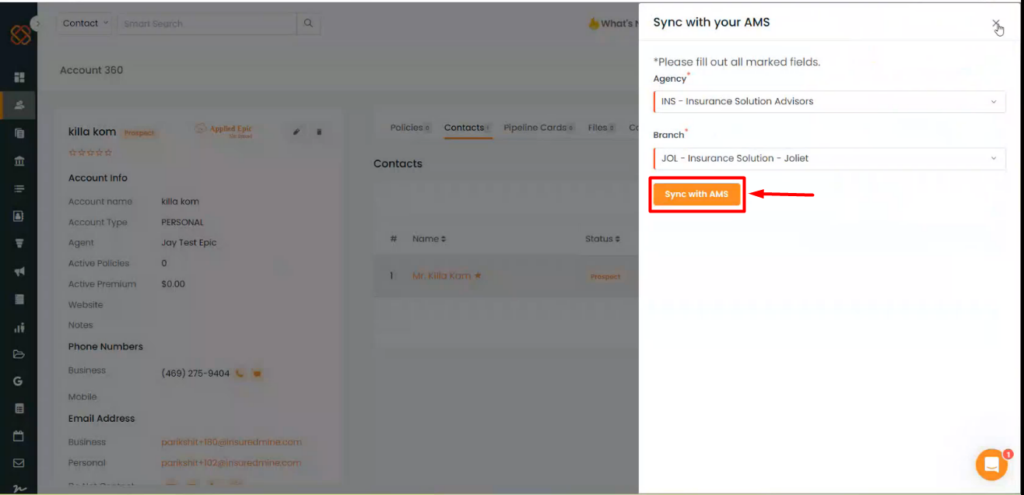Sort contacts table by Name
Screen dimensions: 1024x495
[429, 239]
